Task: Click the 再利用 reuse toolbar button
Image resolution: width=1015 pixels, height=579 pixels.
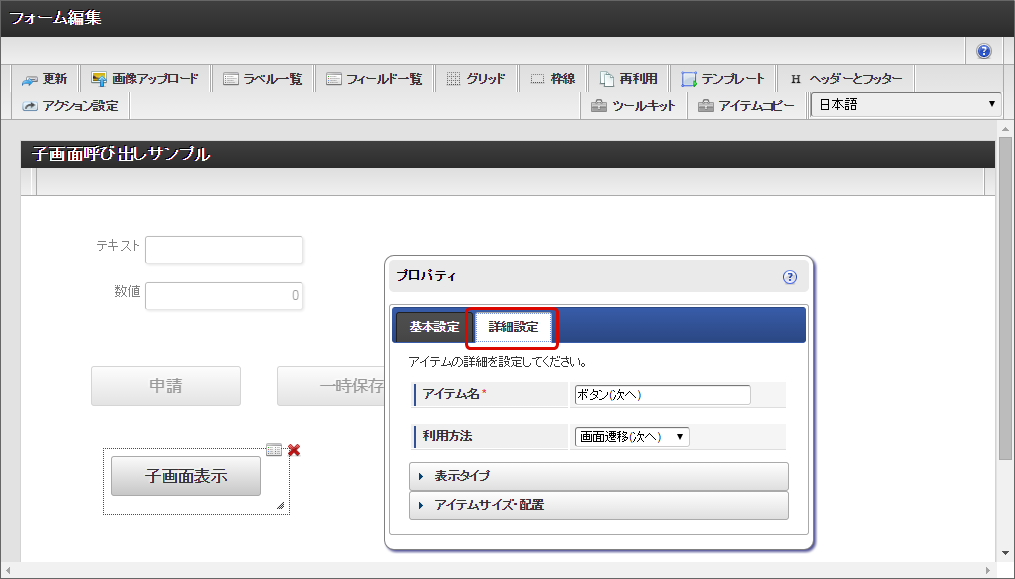Action: [x=629, y=79]
